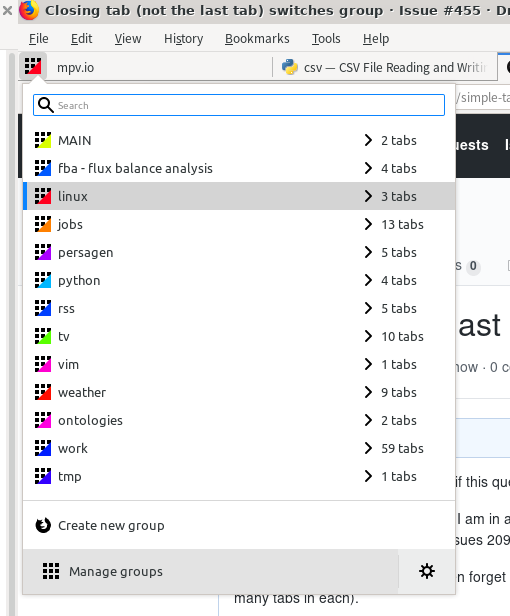Open the File menu

pyautogui.click(x=39, y=38)
